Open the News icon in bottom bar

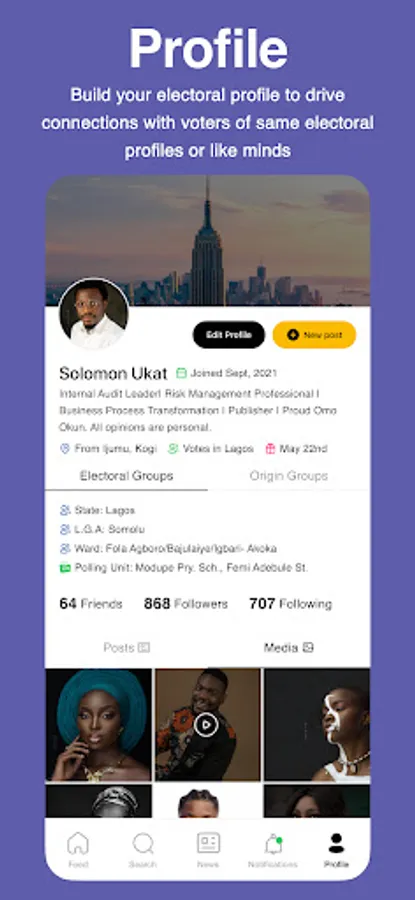208,843
